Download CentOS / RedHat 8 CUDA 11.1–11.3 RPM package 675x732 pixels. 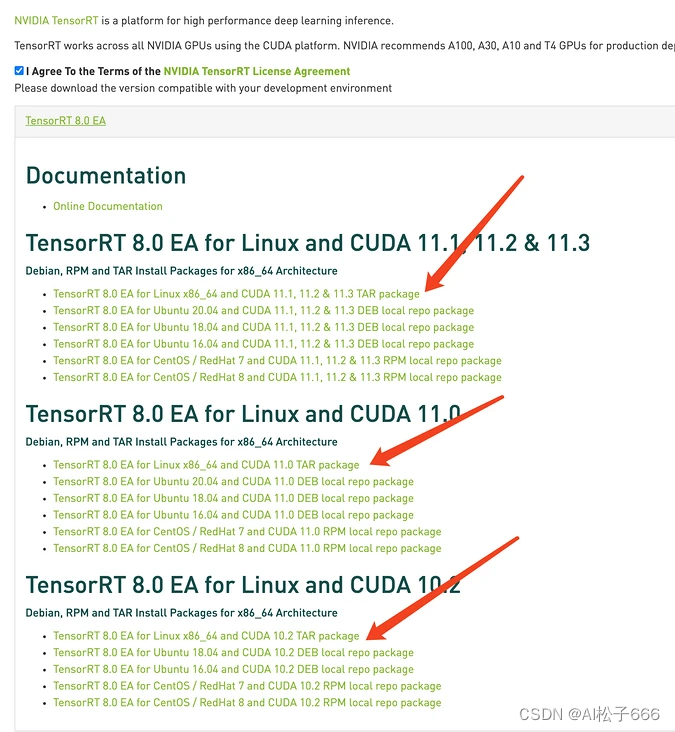(277, 378)
